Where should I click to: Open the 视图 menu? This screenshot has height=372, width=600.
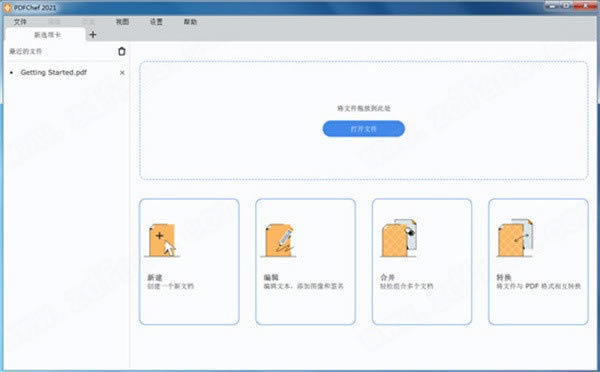[x=122, y=22]
